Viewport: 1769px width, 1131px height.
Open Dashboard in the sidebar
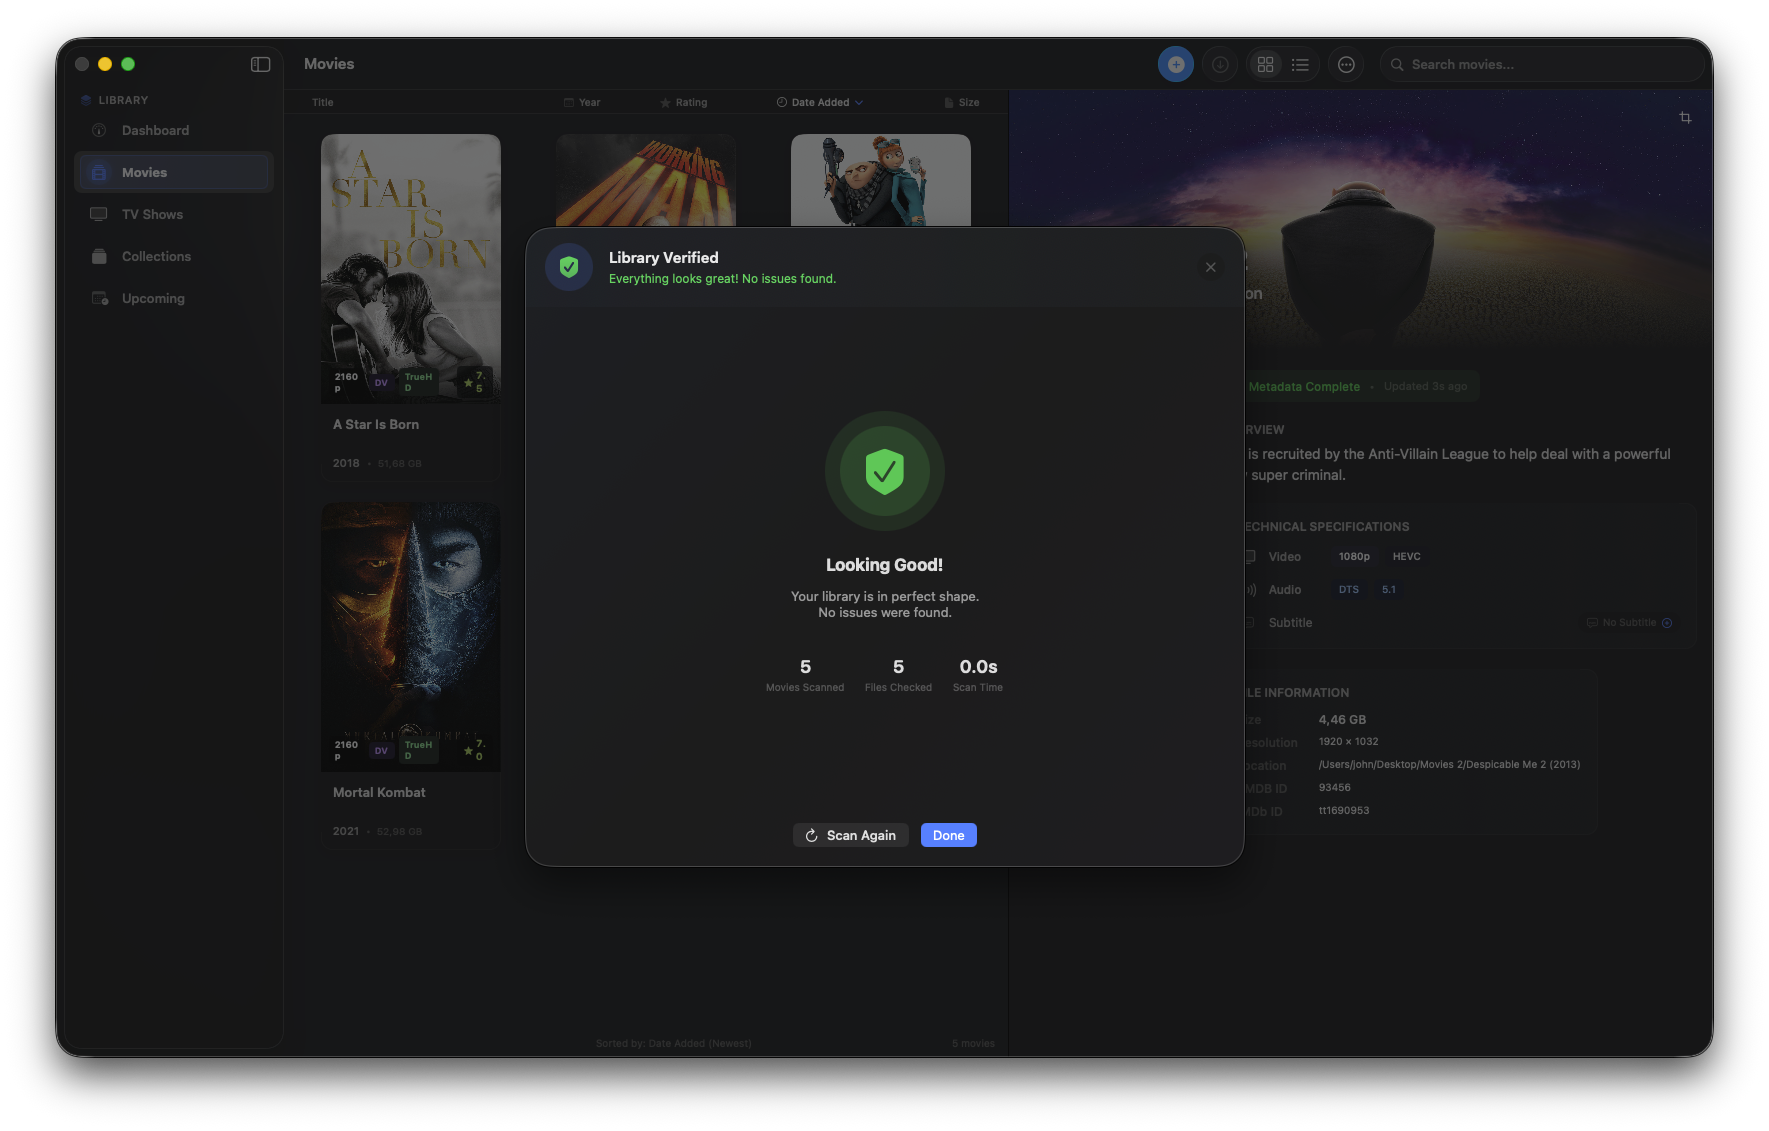click(x=155, y=131)
